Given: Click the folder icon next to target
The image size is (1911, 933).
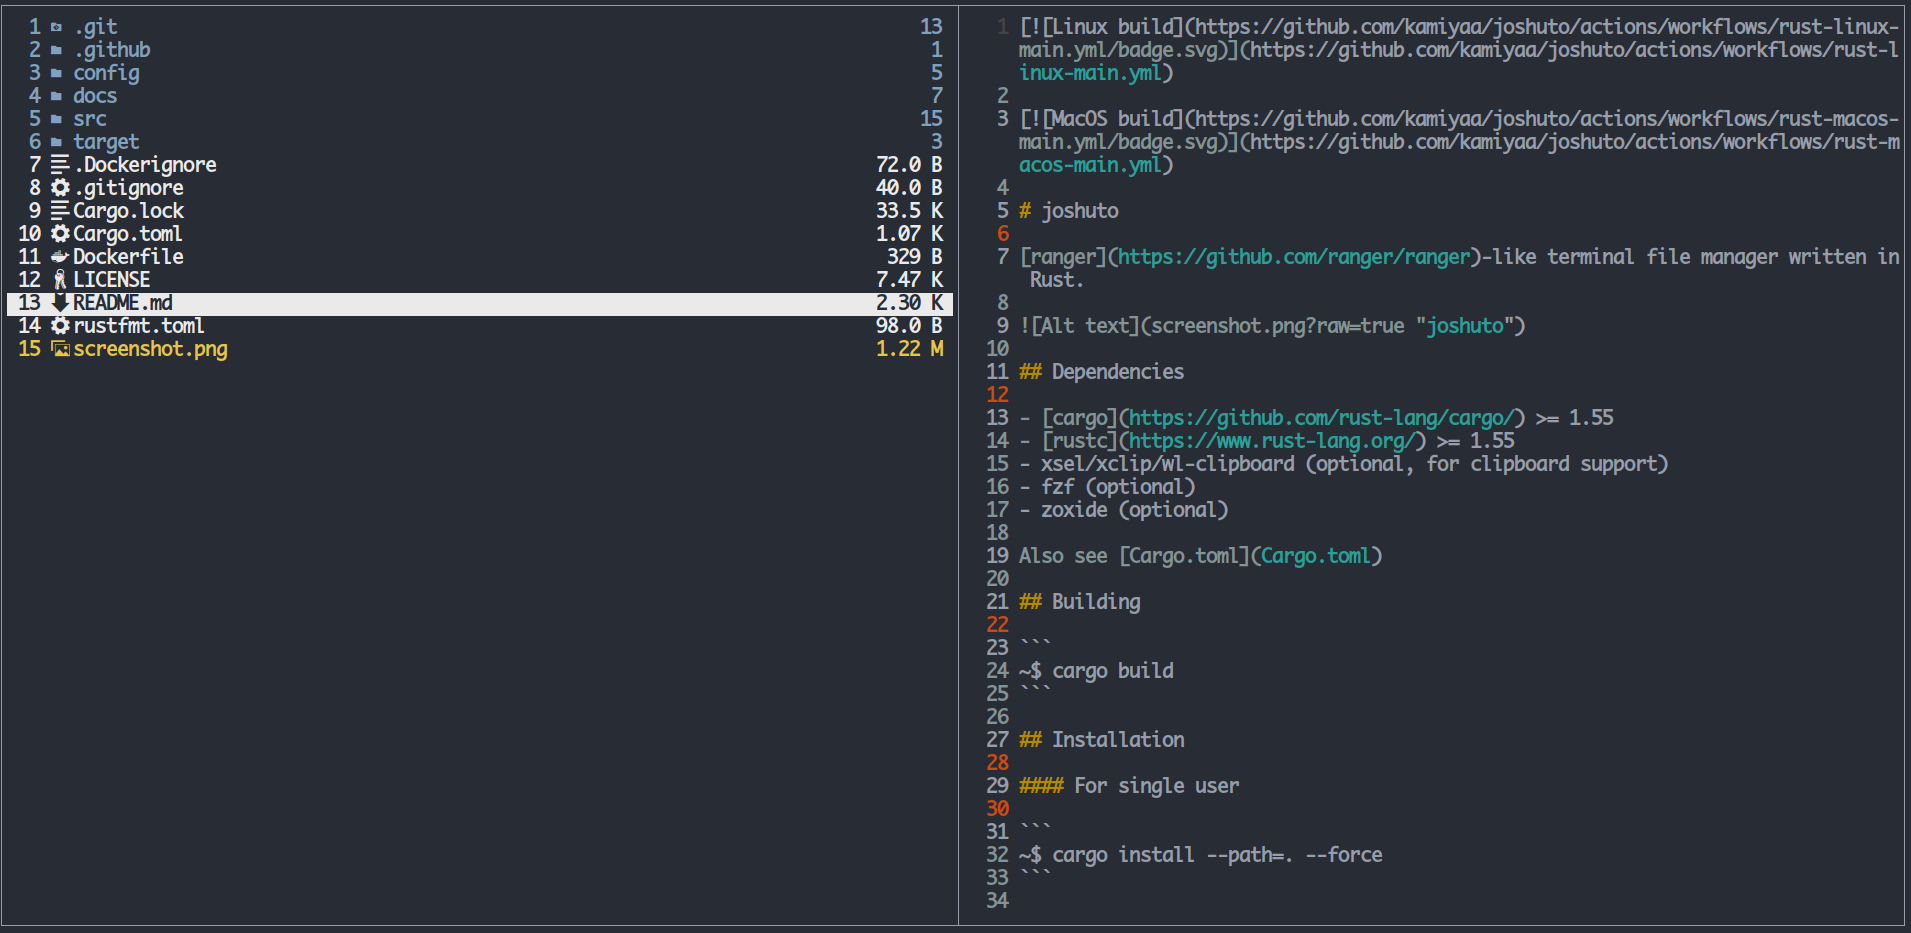Looking at the screenshot, I should [57, 142].
